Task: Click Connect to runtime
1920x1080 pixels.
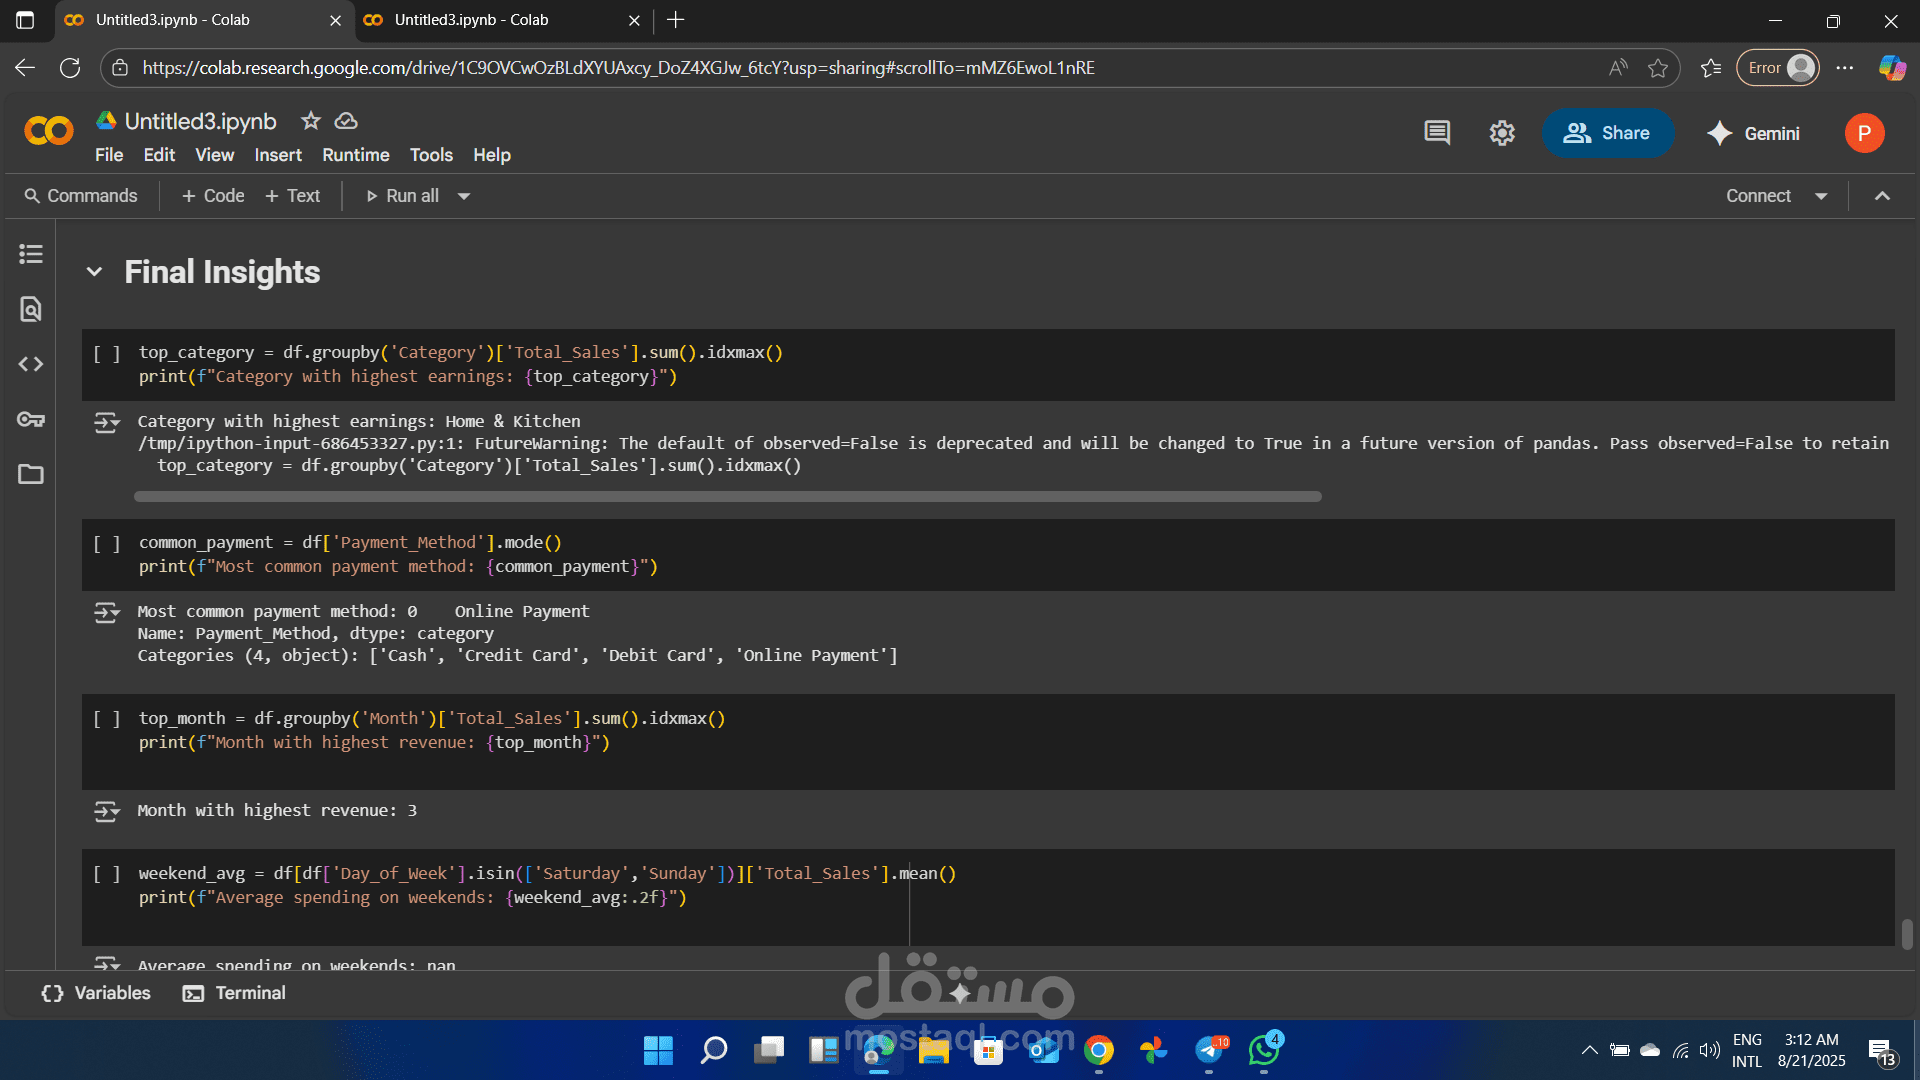Action: (x=1758, y=196)
